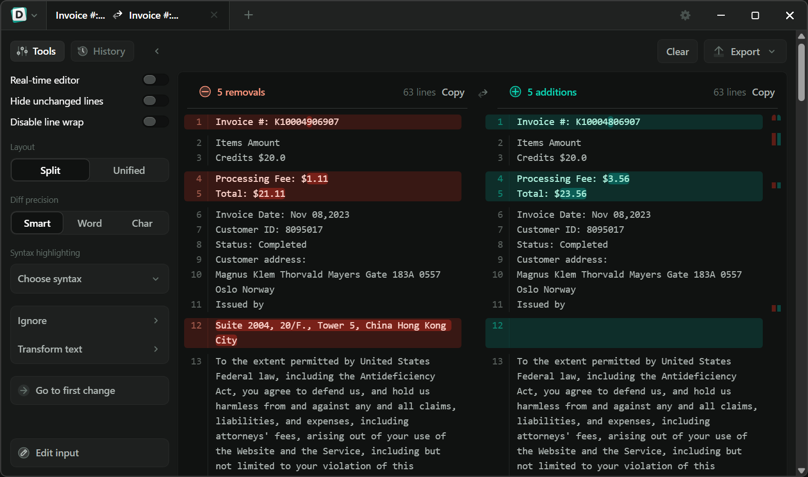Viewport: 808px width, 477px height.
Task: Copy the right pane text
Action: [763, 92]
